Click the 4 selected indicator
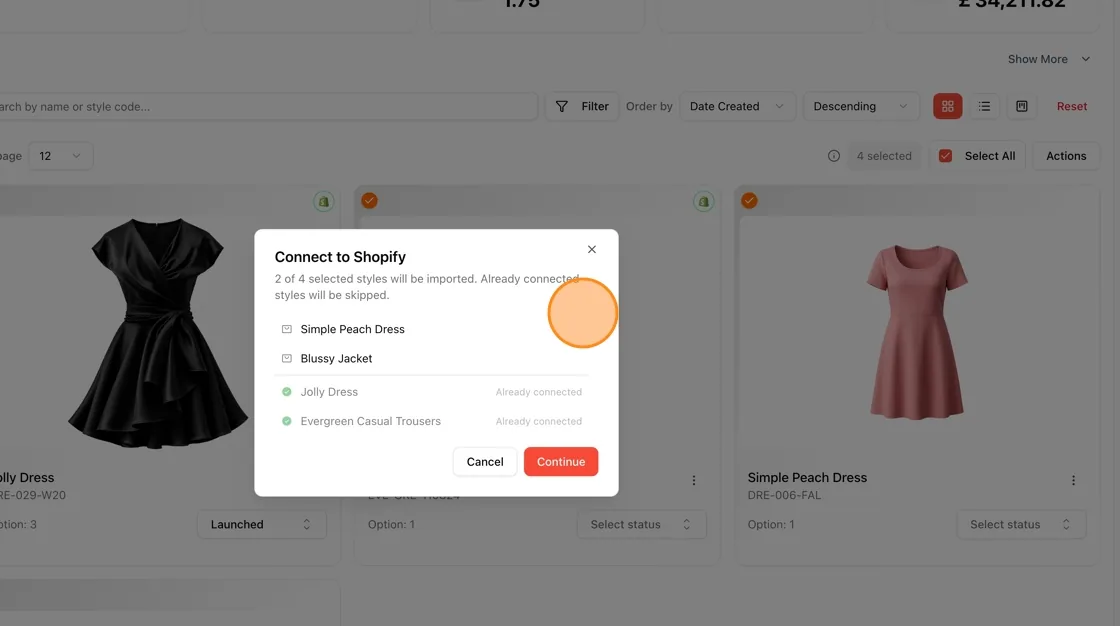 [x=884, y=156]
